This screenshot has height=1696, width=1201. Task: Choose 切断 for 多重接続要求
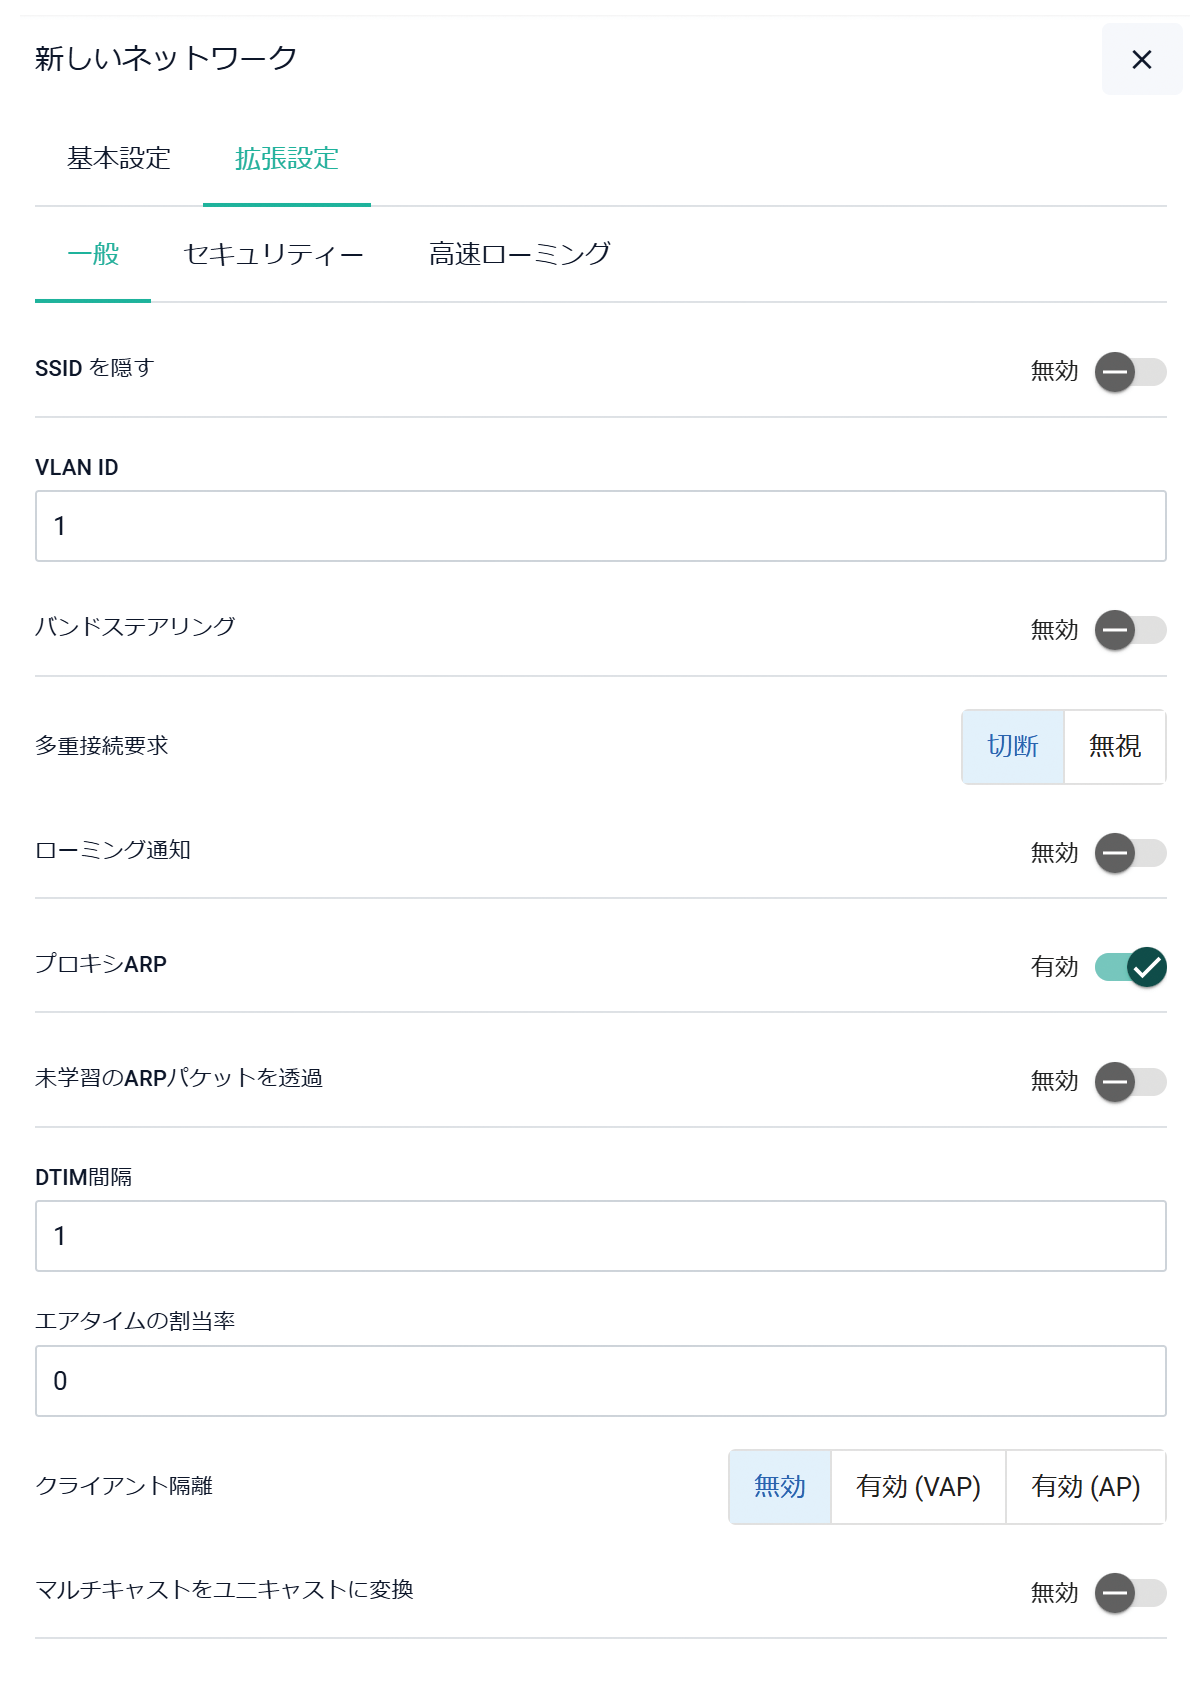(1013, 747)
